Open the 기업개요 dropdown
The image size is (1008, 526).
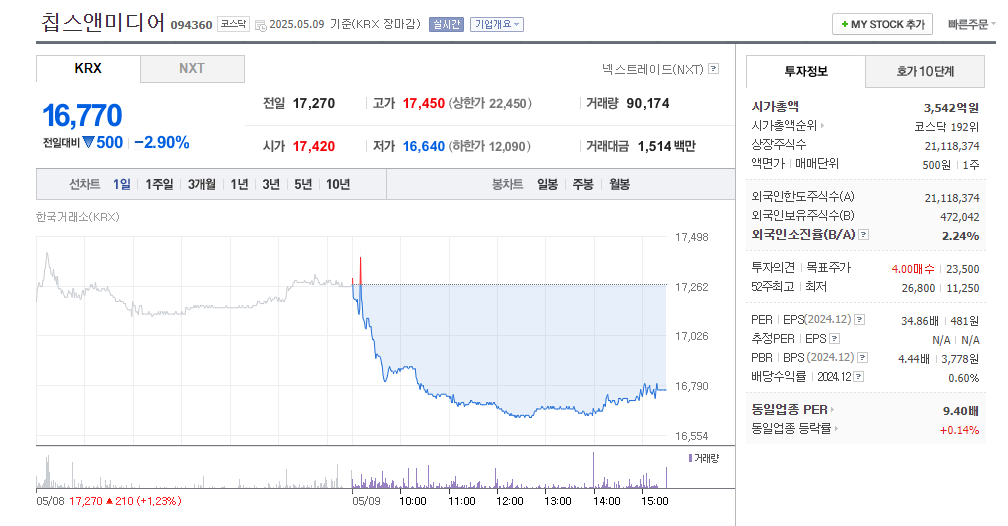tap(496, 24)
